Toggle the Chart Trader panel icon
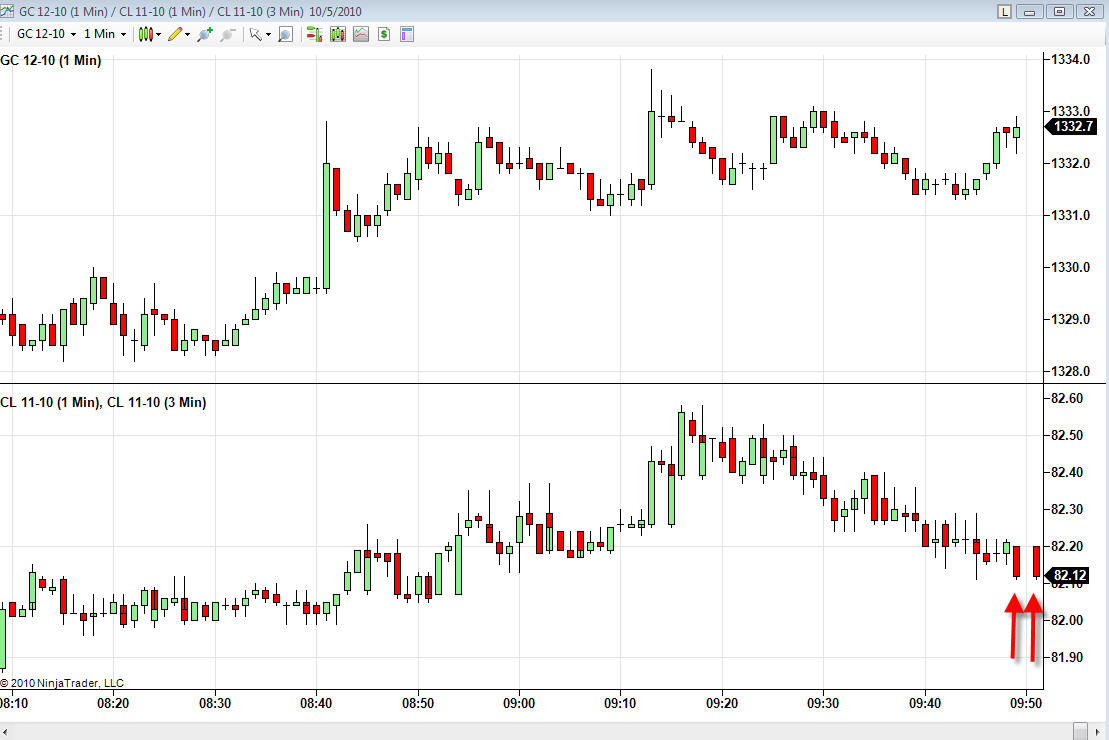The width and height of the screenshot is (1109, 740). tap(314, 34)
